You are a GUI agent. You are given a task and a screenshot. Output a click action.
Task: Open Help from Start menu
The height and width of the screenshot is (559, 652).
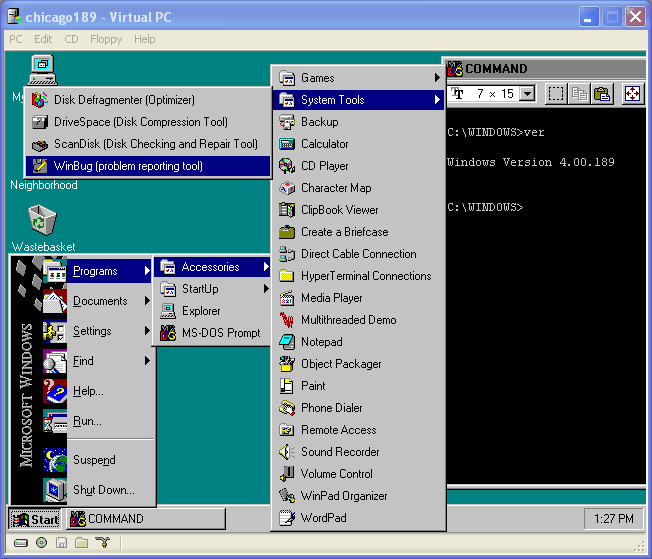[98, 391]
